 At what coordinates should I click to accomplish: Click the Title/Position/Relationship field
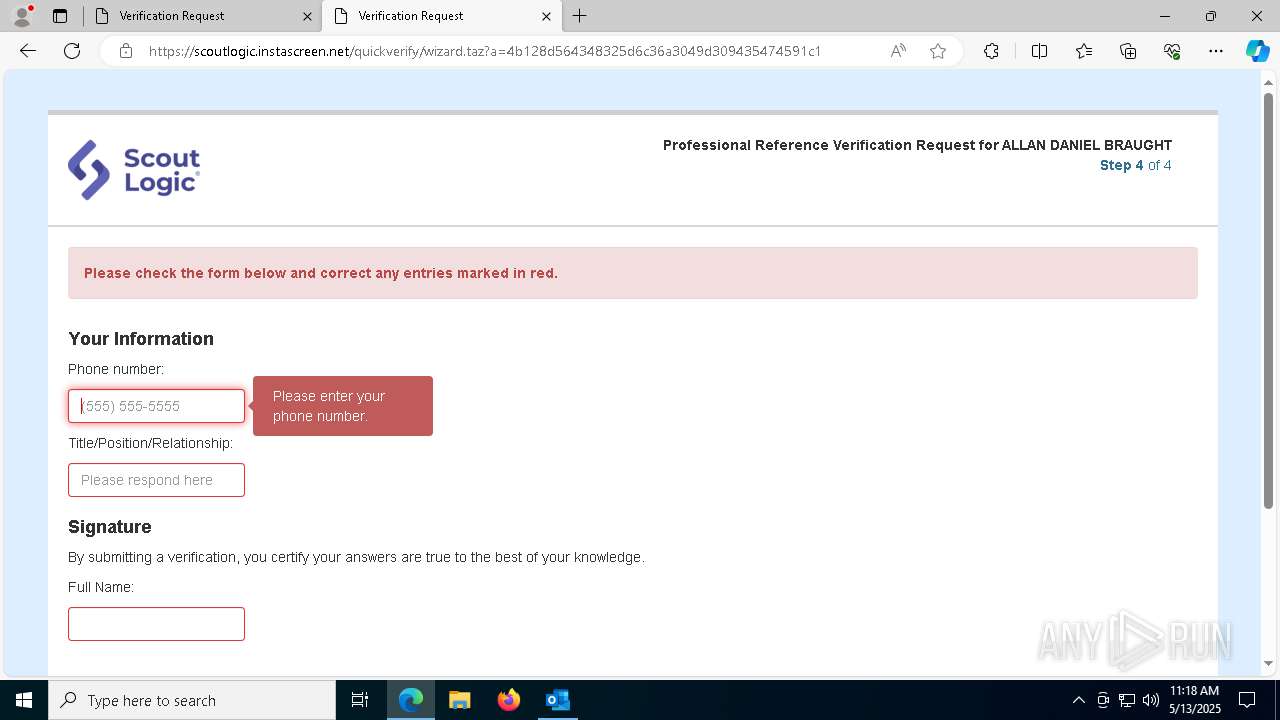(x=156, y=480)
